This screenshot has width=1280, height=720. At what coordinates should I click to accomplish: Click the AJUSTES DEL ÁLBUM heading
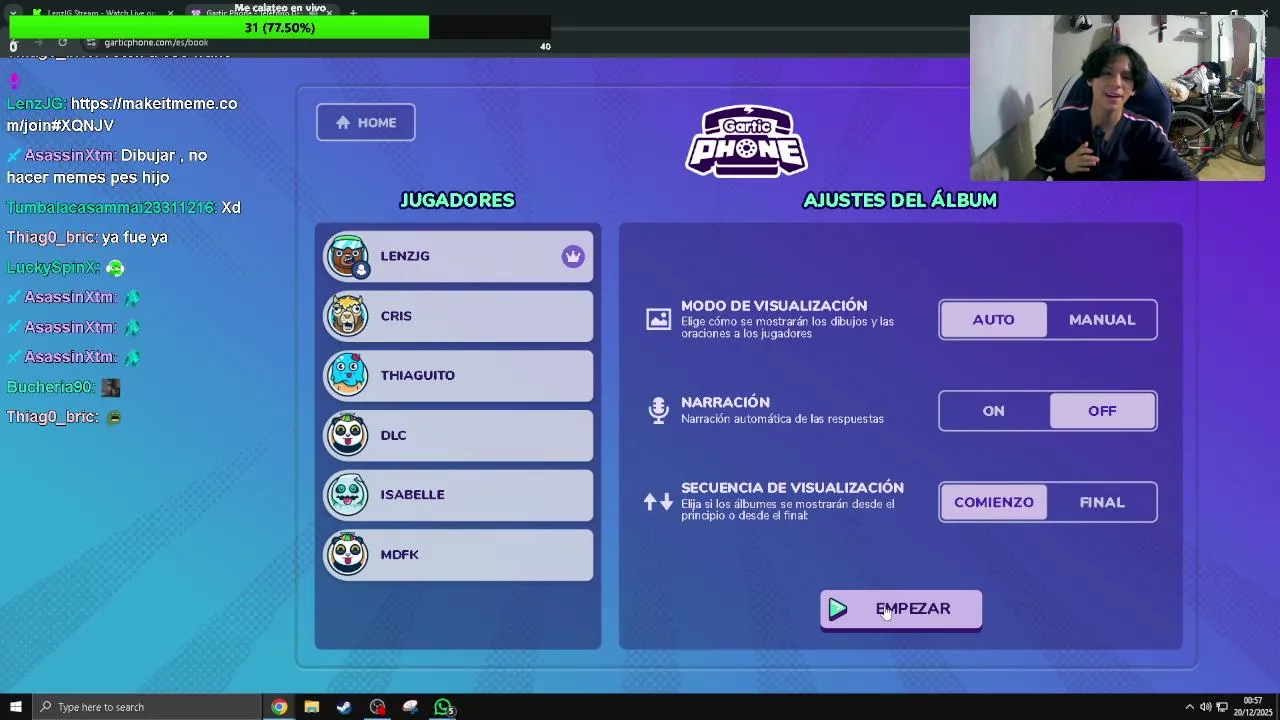pos(900,200)
